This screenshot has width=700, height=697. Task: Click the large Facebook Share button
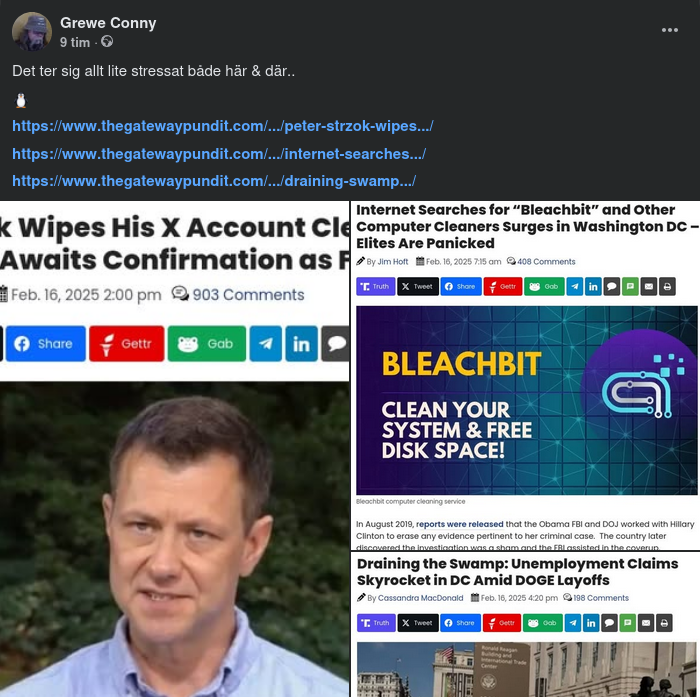click(x=46, y=343)
